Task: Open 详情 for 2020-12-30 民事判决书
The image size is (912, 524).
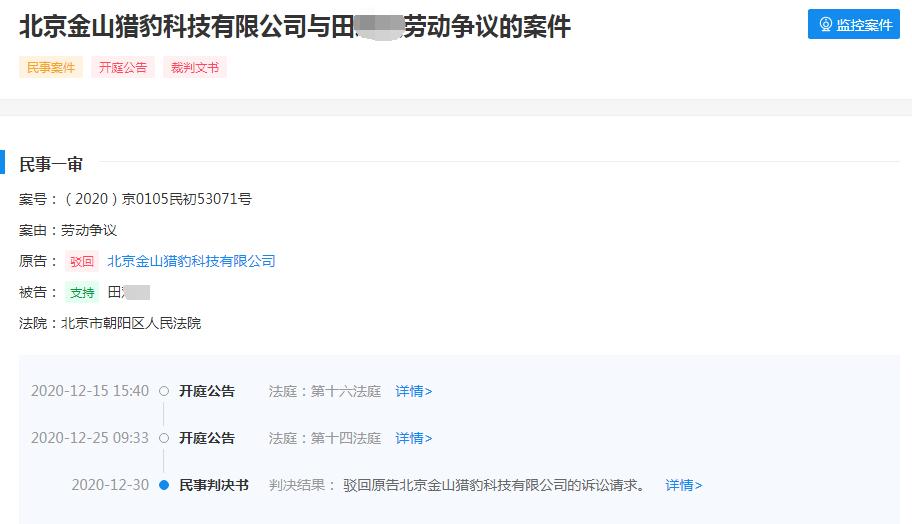Action: pyautogui.click(x=683, y=485)
